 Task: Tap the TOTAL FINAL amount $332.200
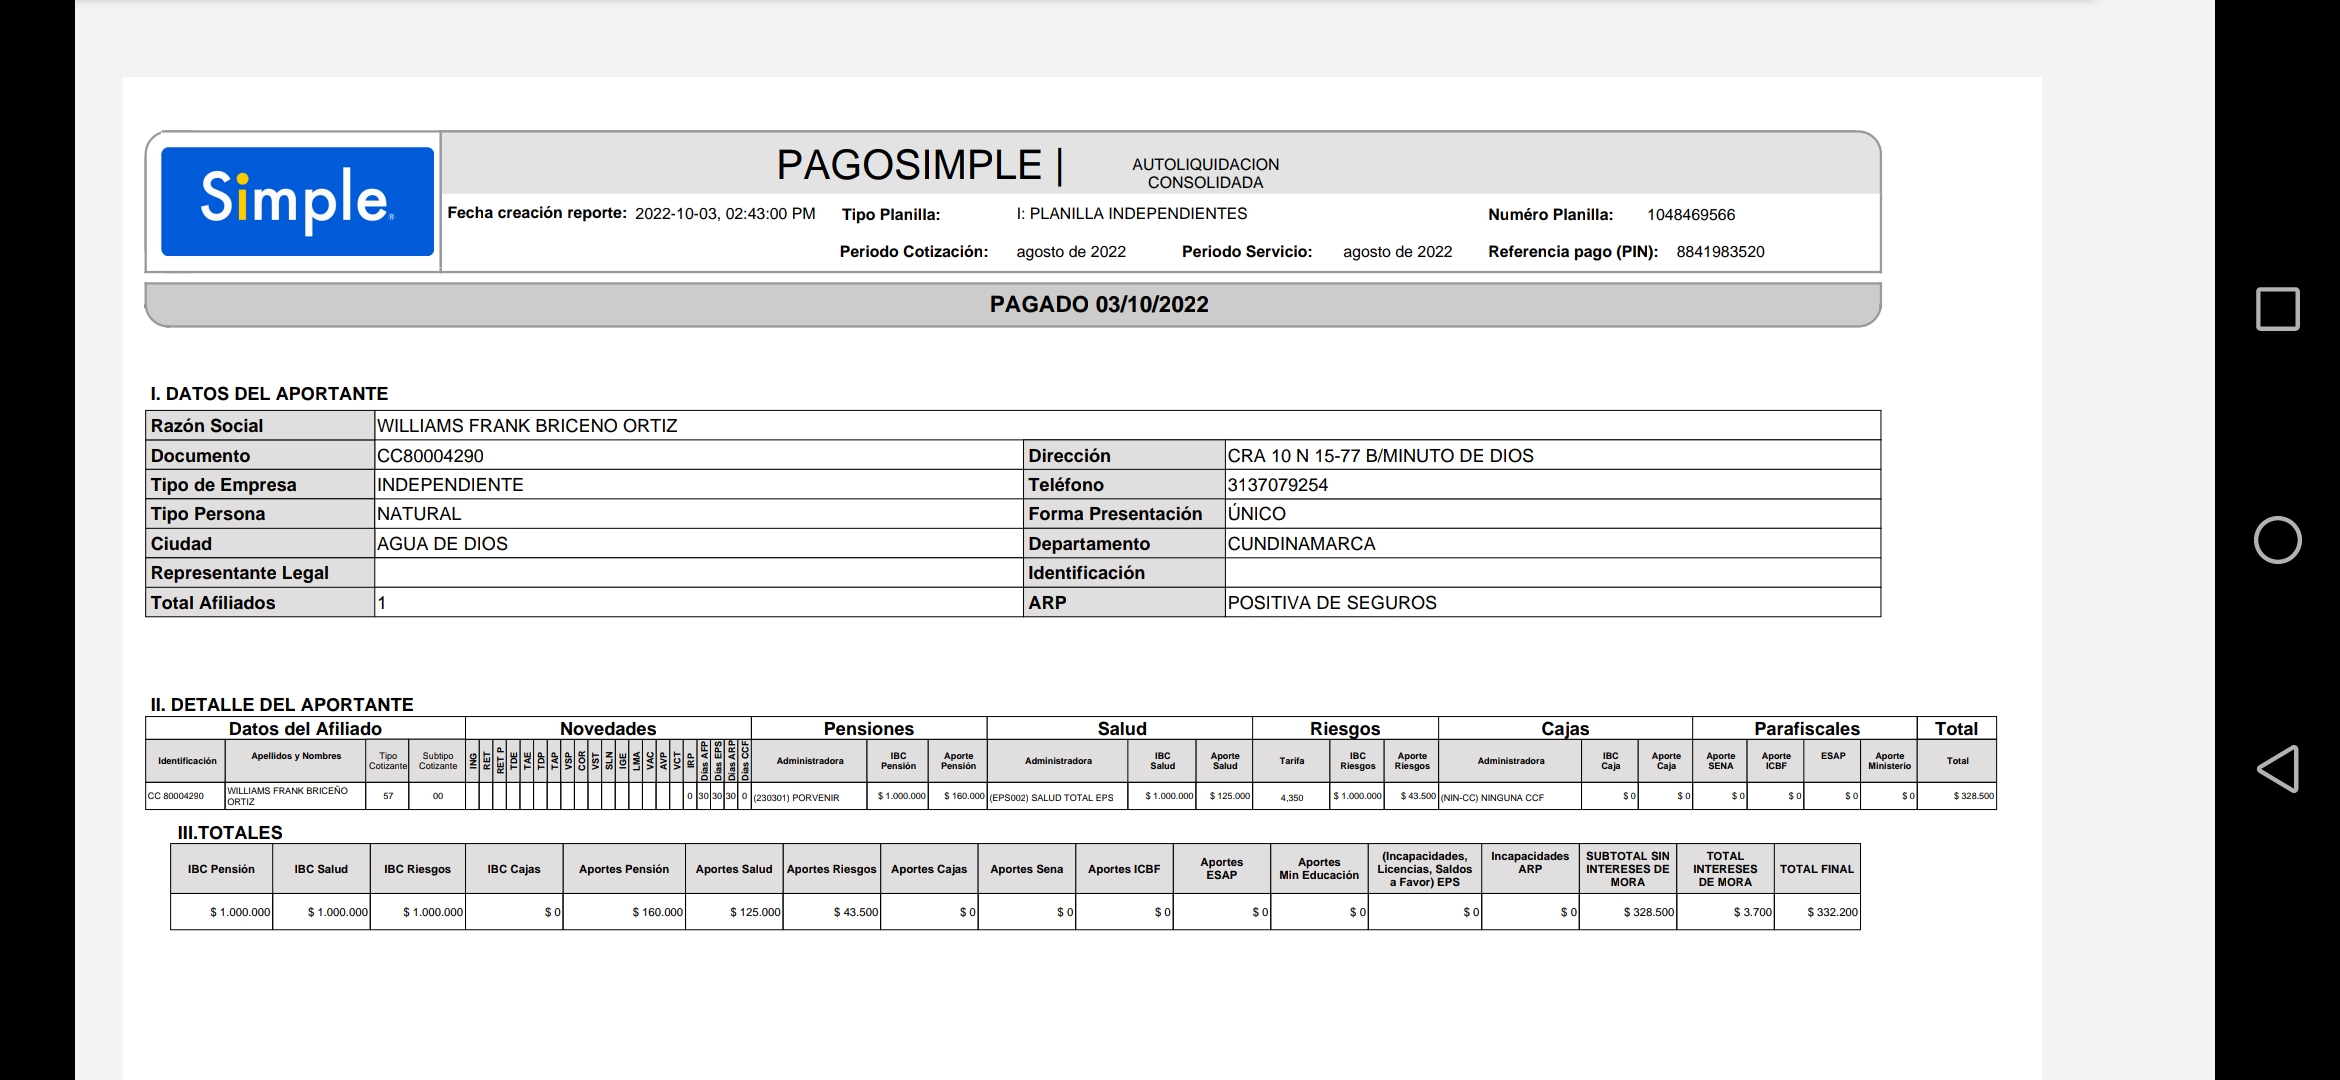click(1831, 912)
